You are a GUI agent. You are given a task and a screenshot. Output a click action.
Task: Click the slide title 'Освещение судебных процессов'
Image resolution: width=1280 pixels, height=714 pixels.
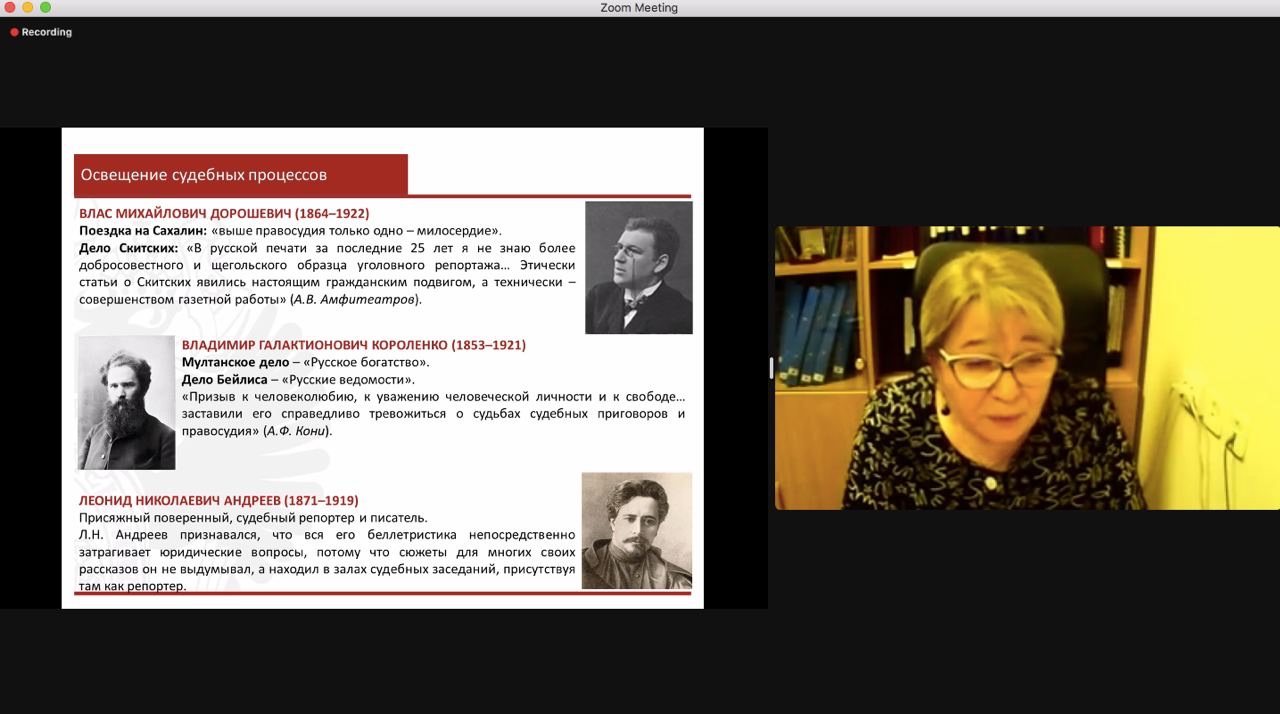tap(204, 175)
